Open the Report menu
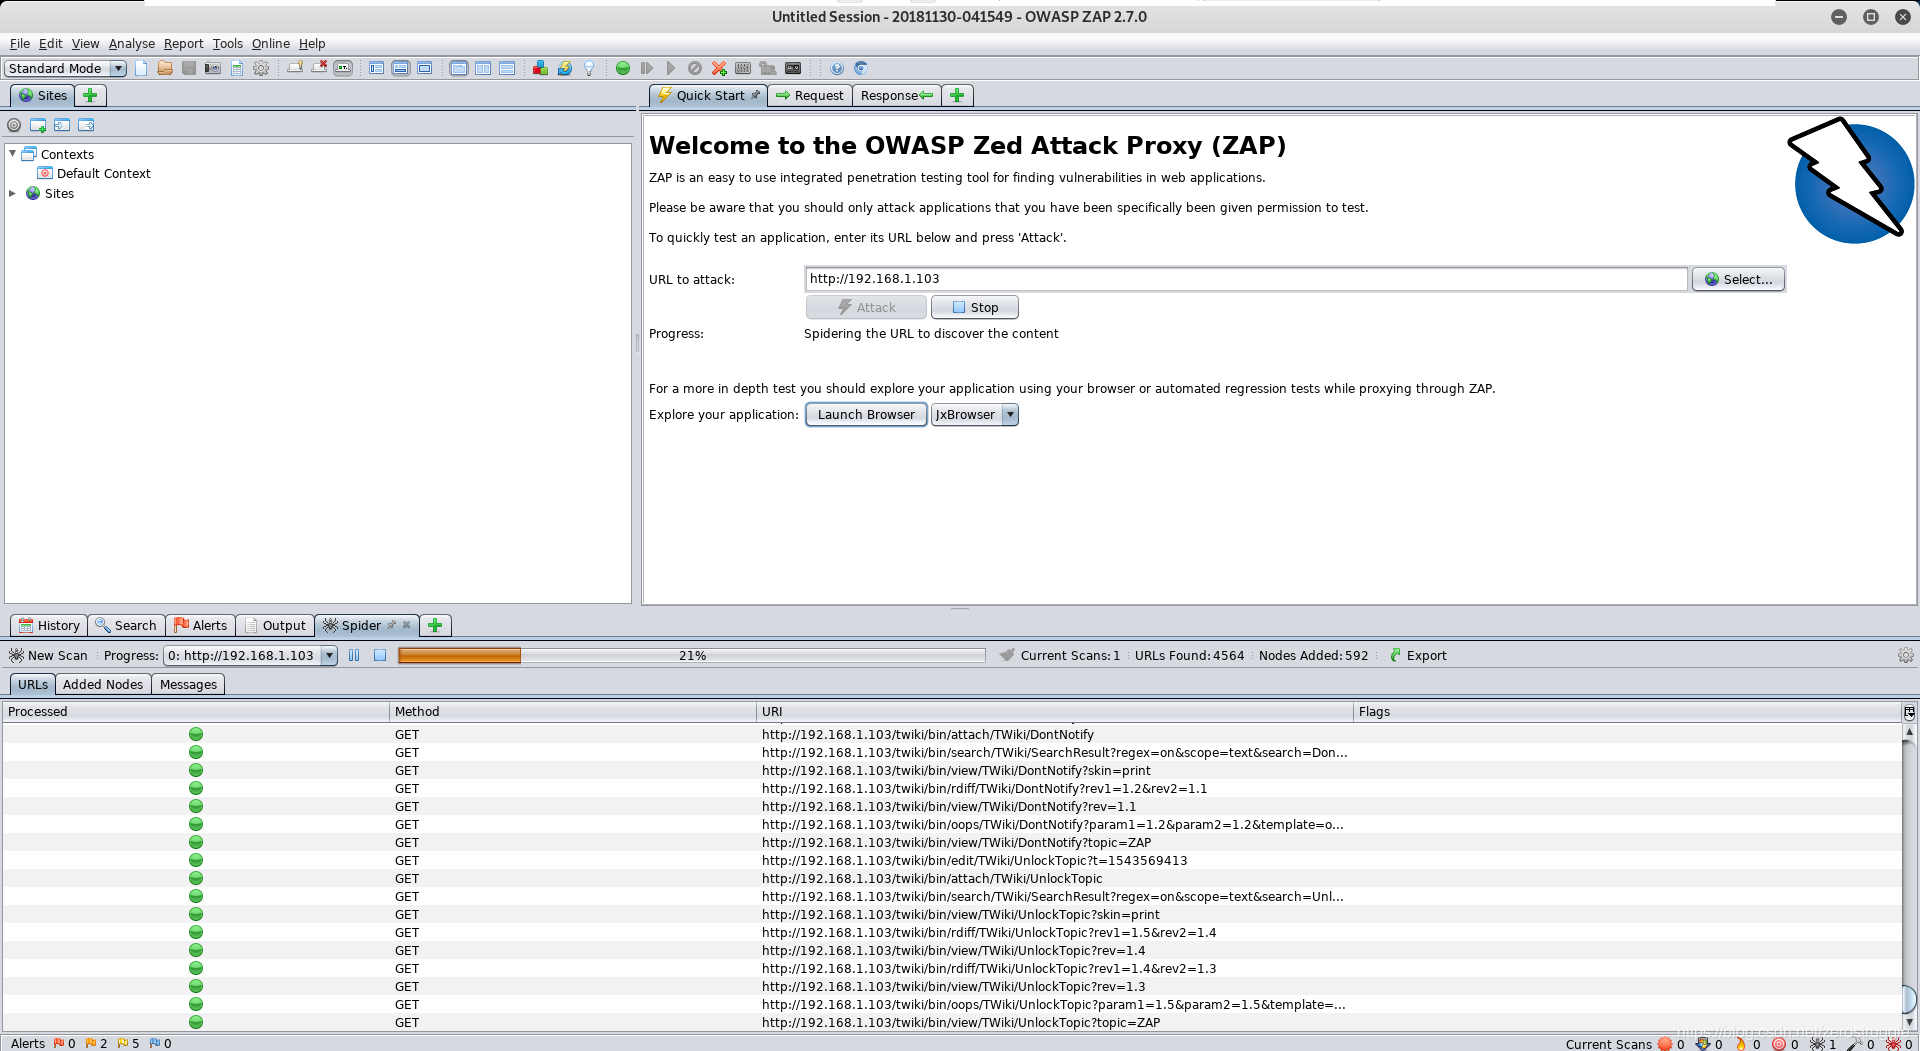 (x=183, y=43)
